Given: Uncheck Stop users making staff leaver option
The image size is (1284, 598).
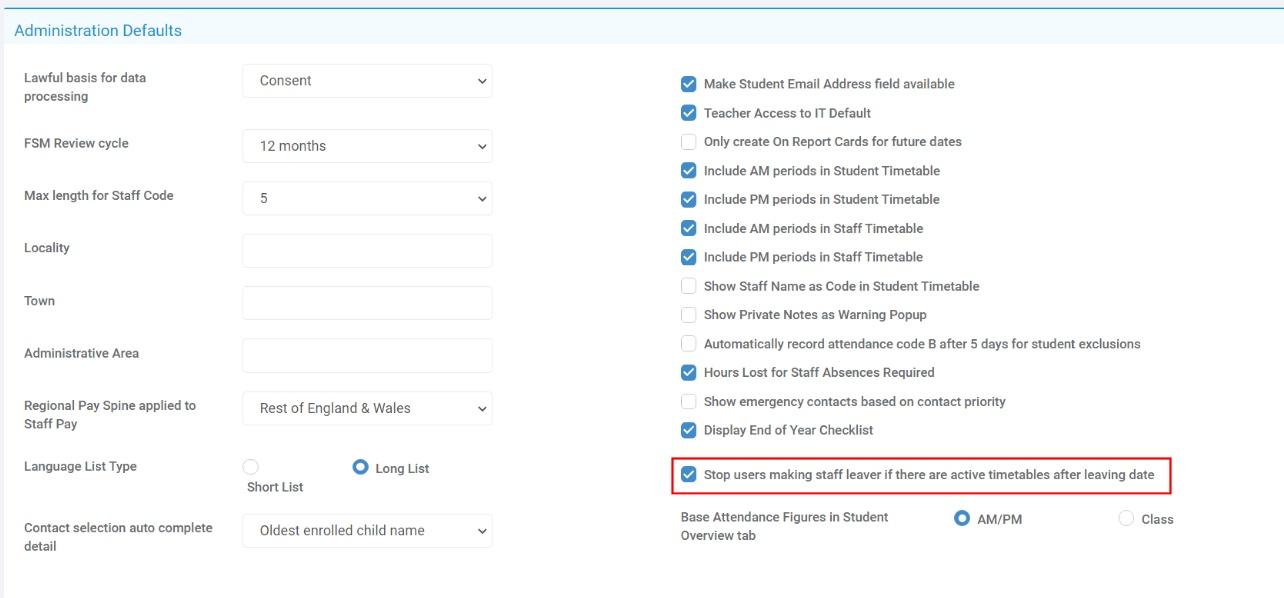Looking at the screenshot, I should (x=688, y=474).
